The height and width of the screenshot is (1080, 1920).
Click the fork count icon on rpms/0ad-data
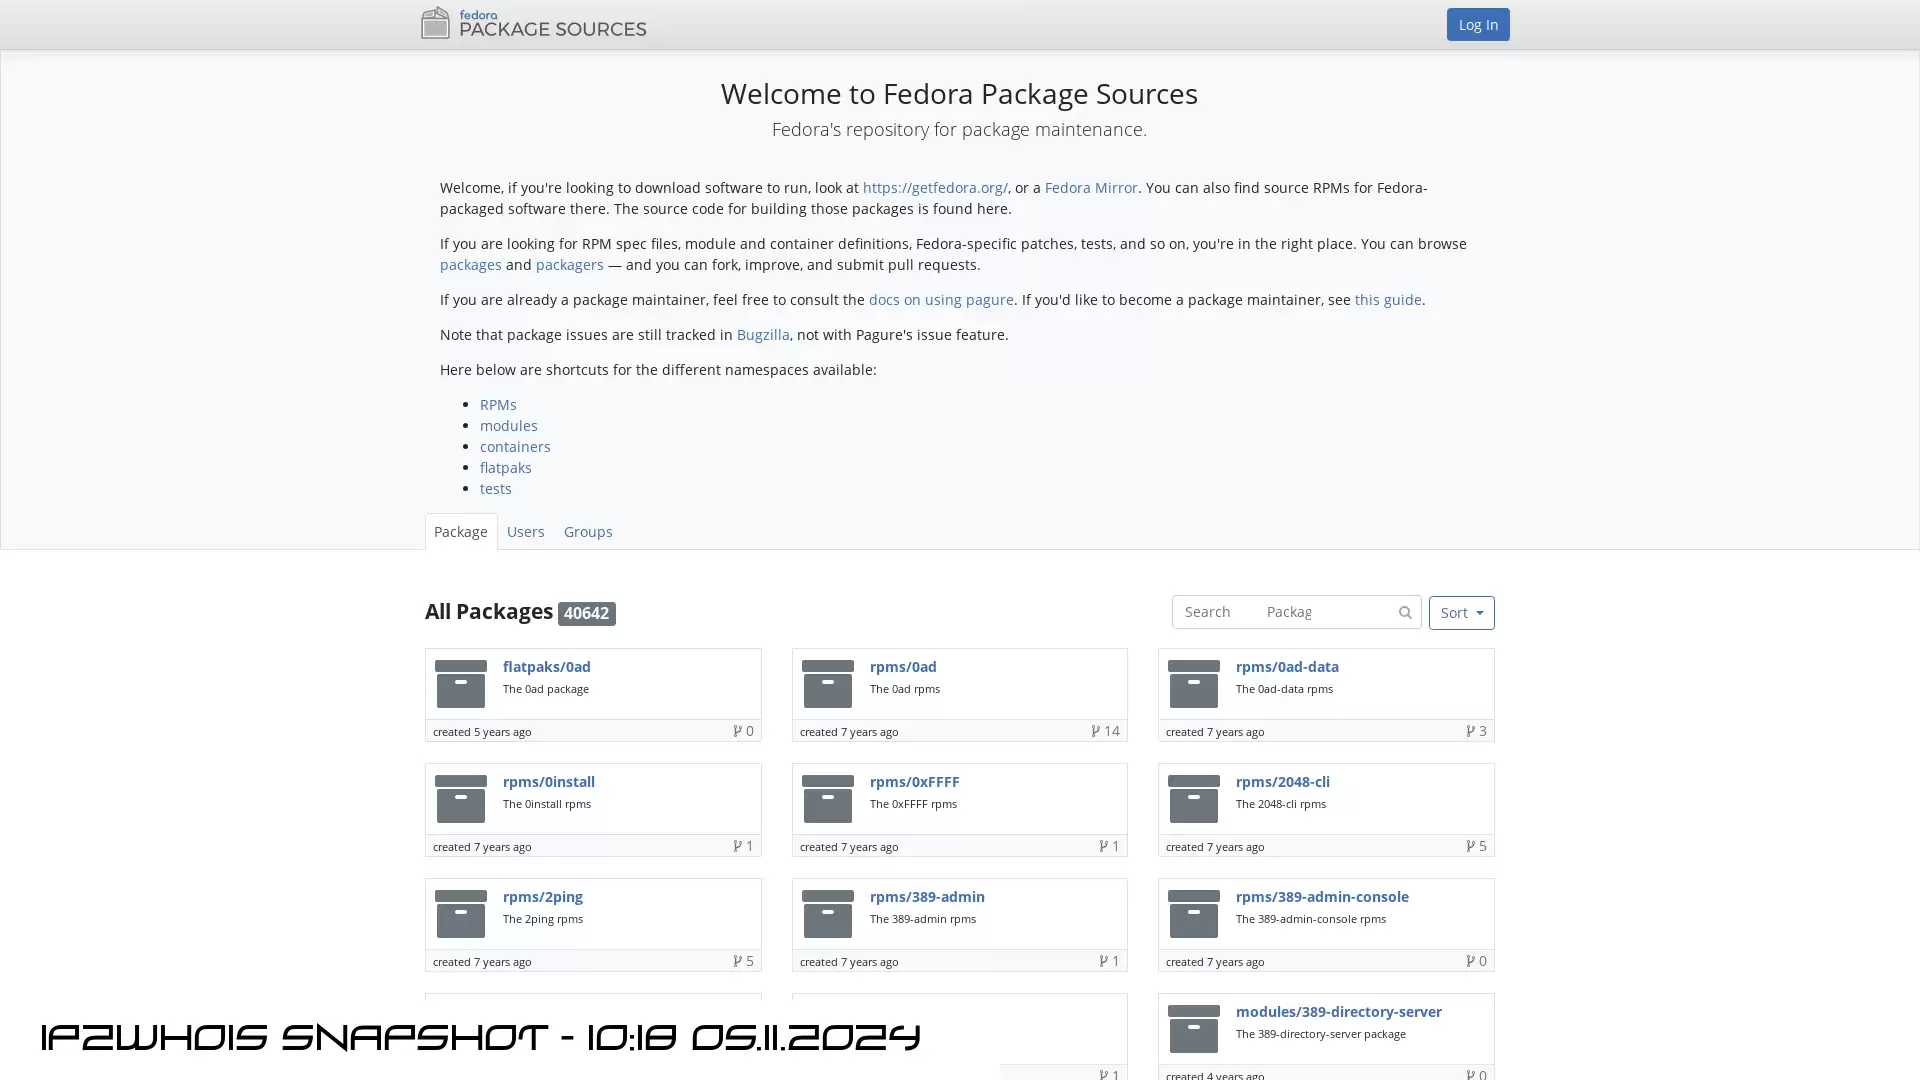(1471, 731)
